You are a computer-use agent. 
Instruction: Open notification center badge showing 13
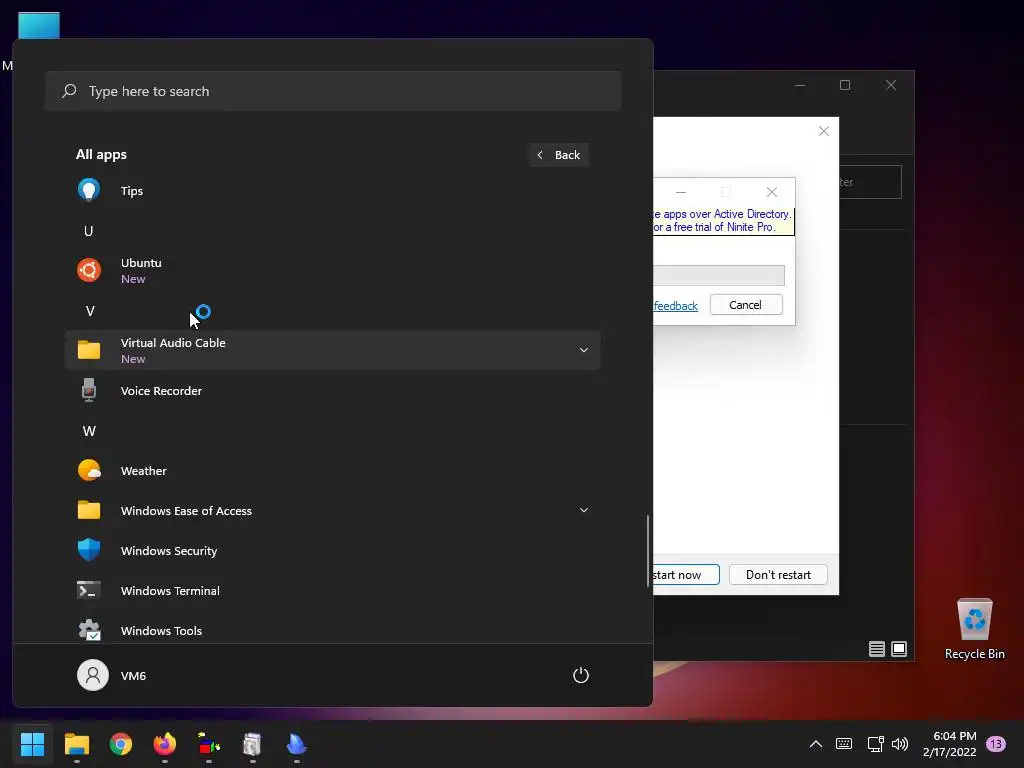point(996,744)
